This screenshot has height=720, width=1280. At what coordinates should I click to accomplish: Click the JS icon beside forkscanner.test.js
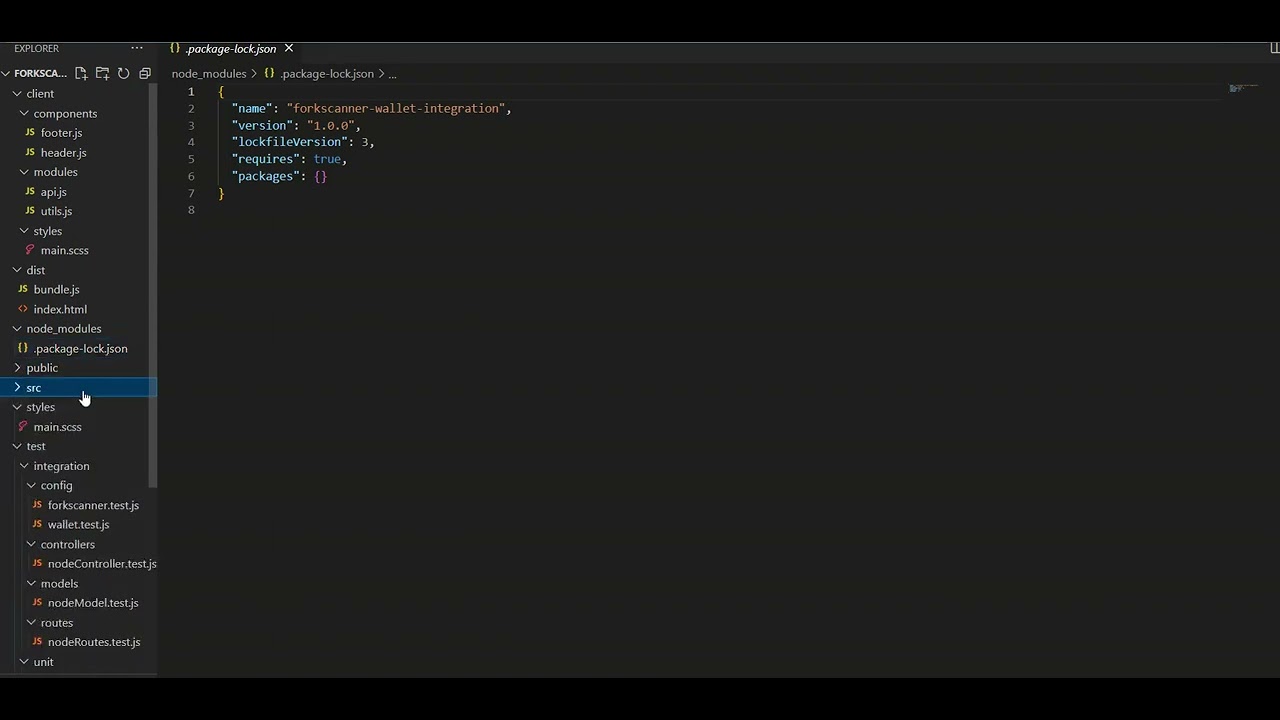(x=37, y=505)
